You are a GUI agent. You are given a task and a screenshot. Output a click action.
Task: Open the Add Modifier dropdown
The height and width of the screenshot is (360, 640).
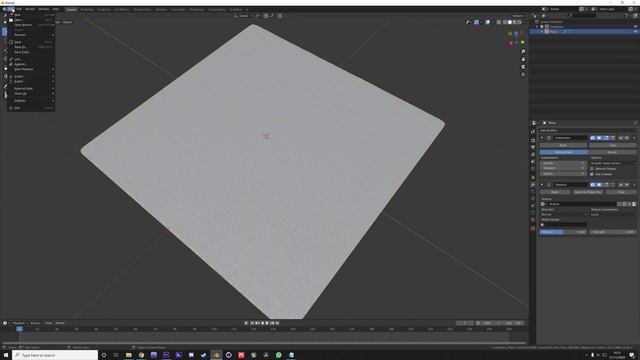point(588,130)
